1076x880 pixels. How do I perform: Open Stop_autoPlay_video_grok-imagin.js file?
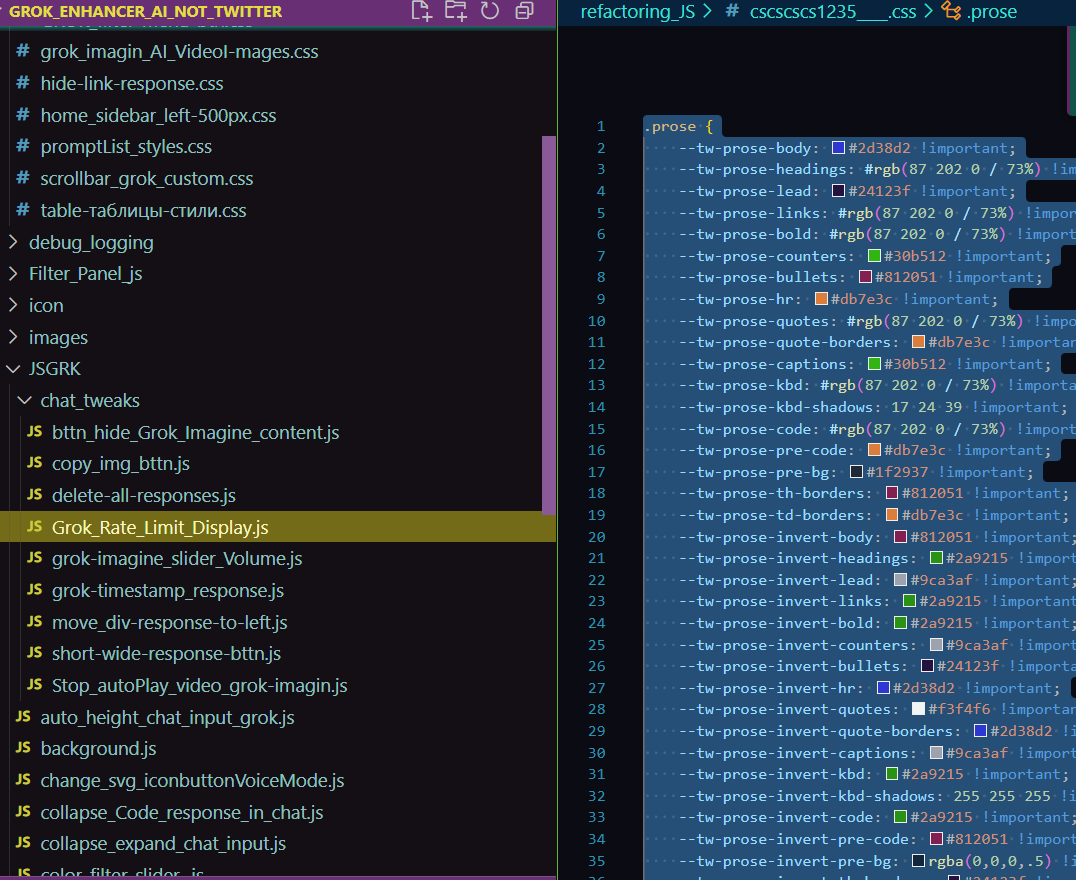pyautogui.click(x=200, y=686)
